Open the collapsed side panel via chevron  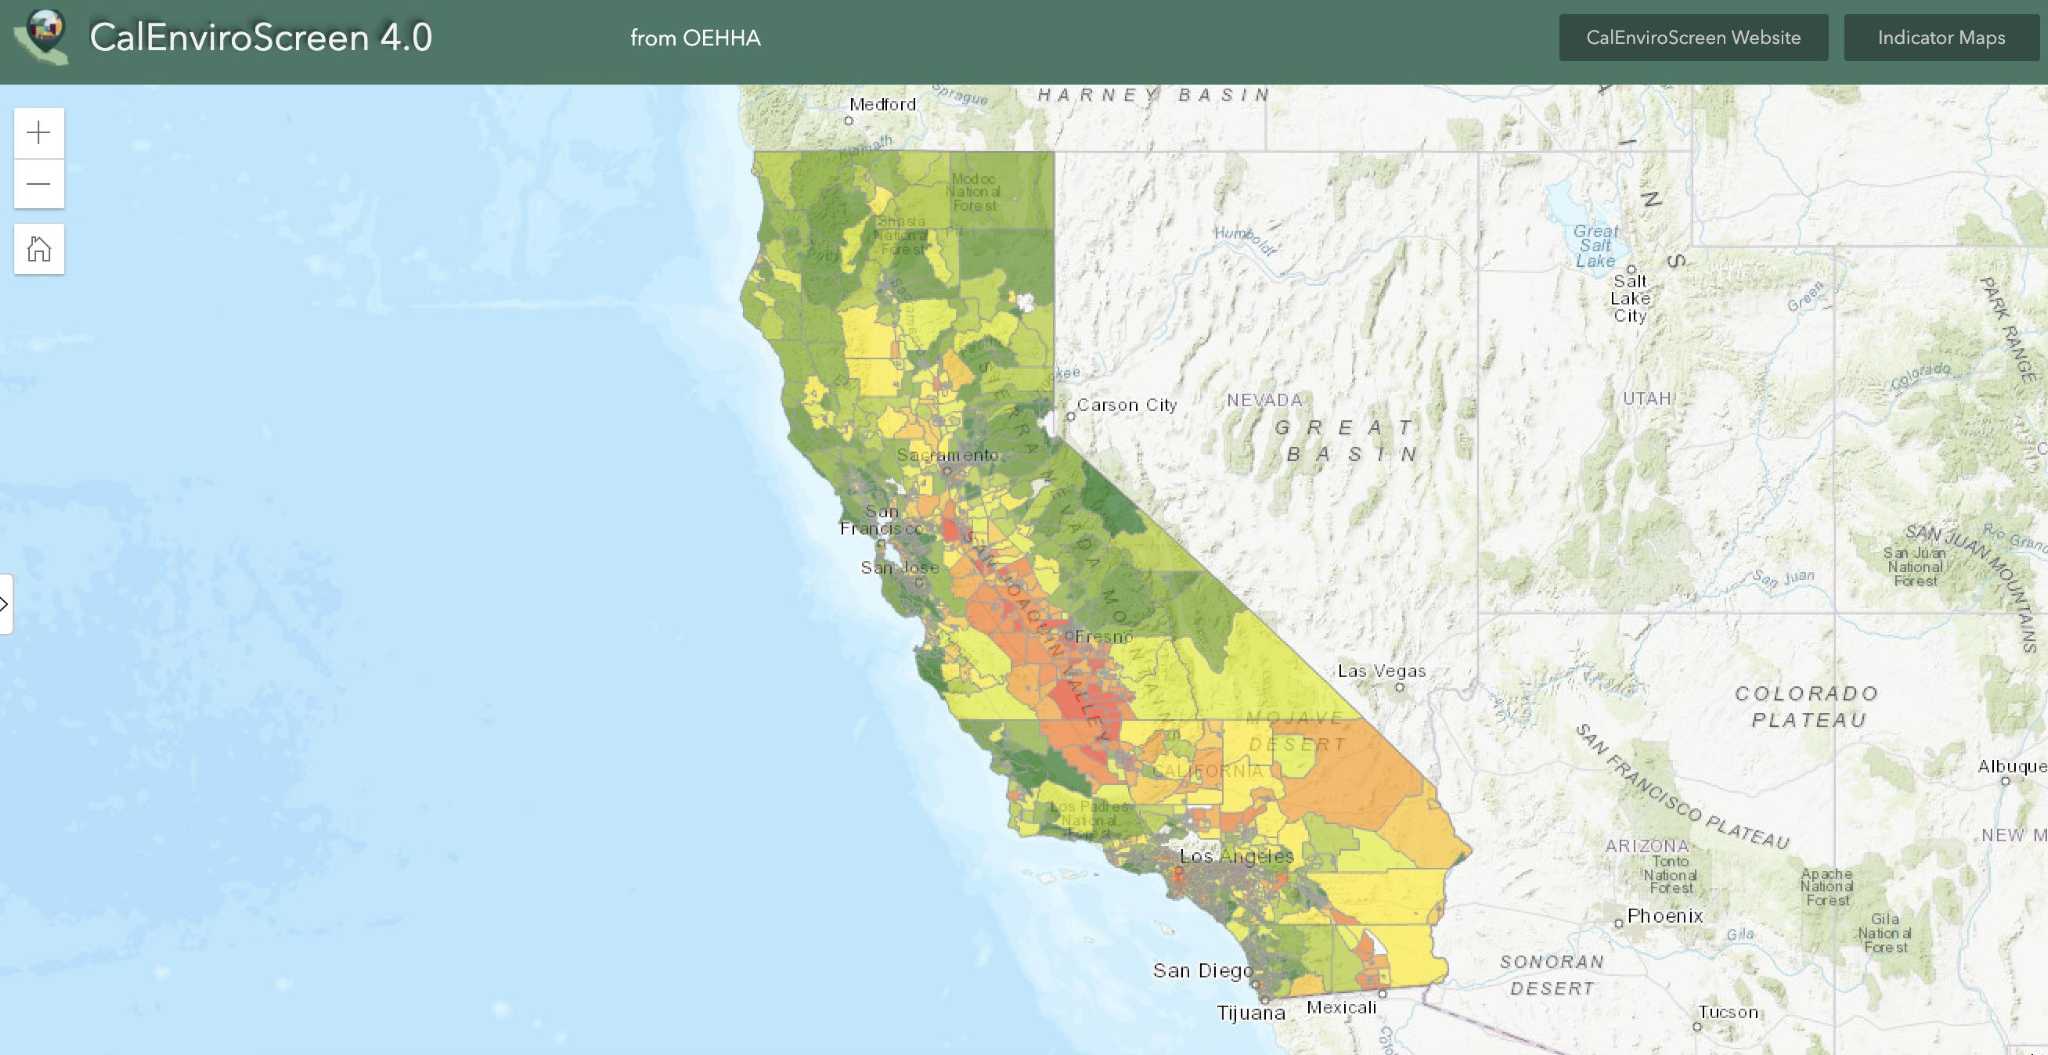(x=7, y=603)
